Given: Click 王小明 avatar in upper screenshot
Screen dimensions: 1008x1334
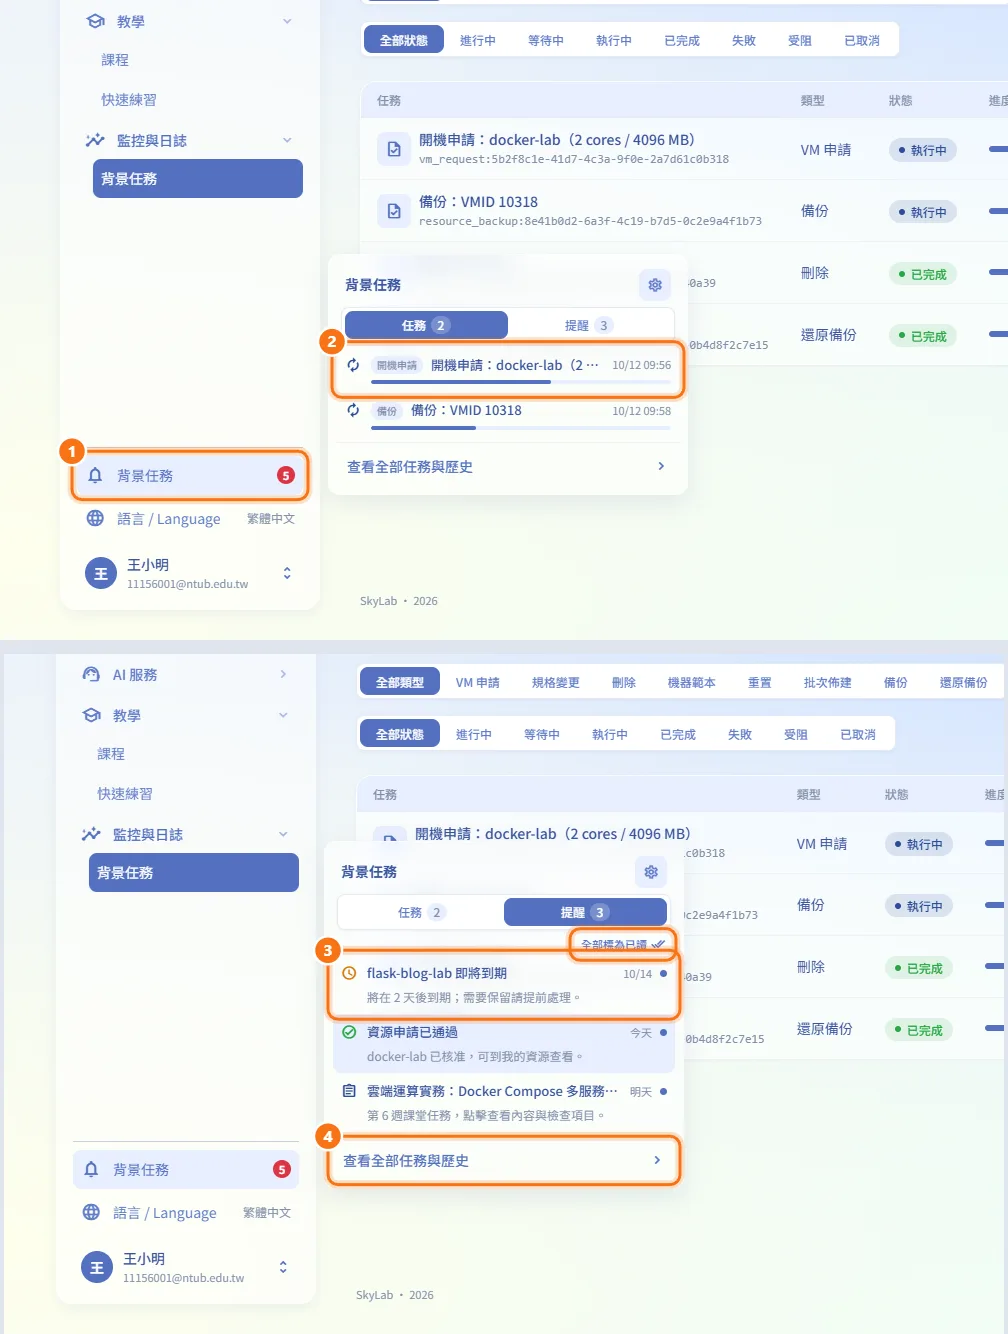Looking at the screenshot, I should point(100,573).
